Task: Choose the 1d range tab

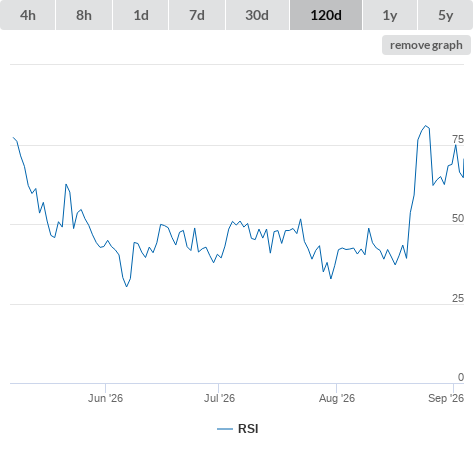Action: click(141, 15)
